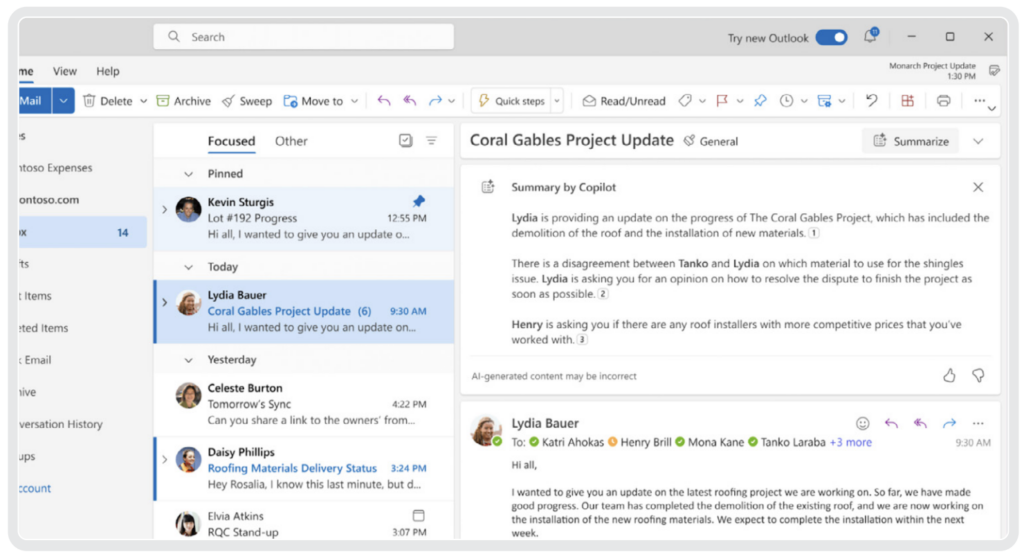Viewport: 1024px width, 554px height.
Task: Click the Reply arrow in the toolbar
Action: [x=384, y=101]
